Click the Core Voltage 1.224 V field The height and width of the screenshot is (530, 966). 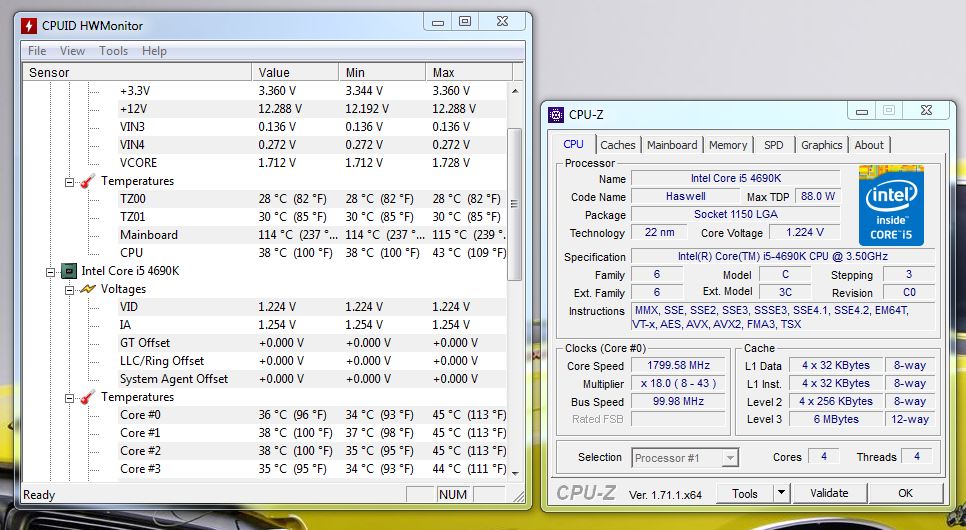(805, 232)
